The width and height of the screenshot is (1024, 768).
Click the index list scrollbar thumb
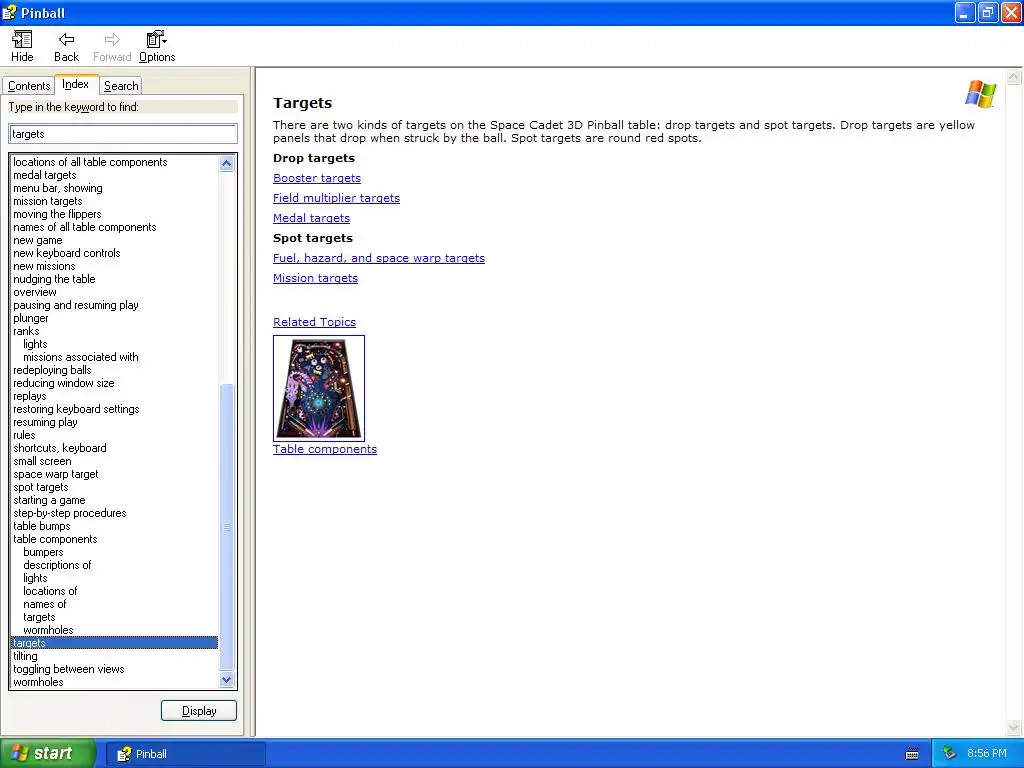227,527
